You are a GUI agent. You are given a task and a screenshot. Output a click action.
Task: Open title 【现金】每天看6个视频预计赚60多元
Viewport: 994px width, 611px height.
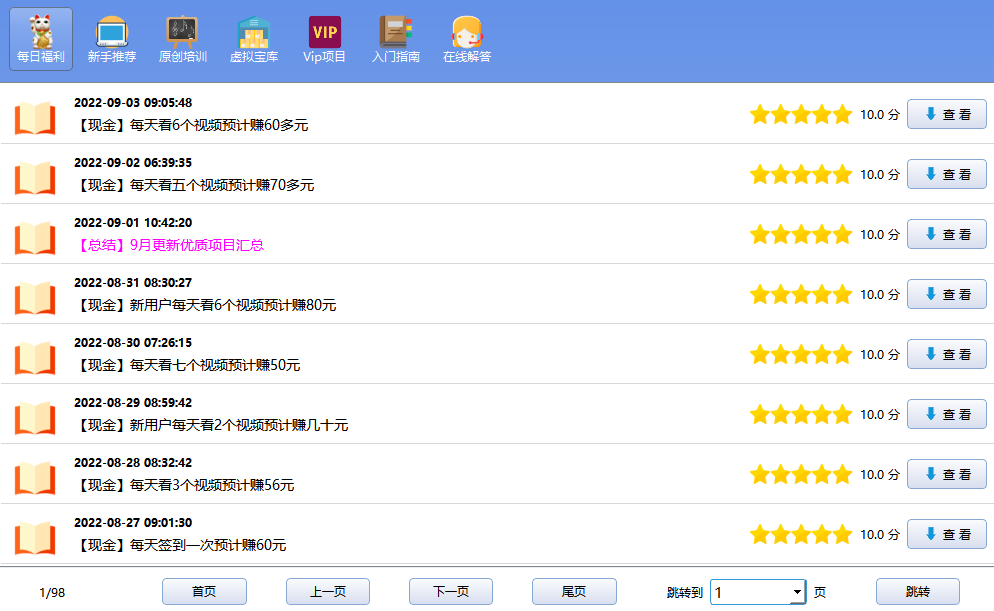191,125
